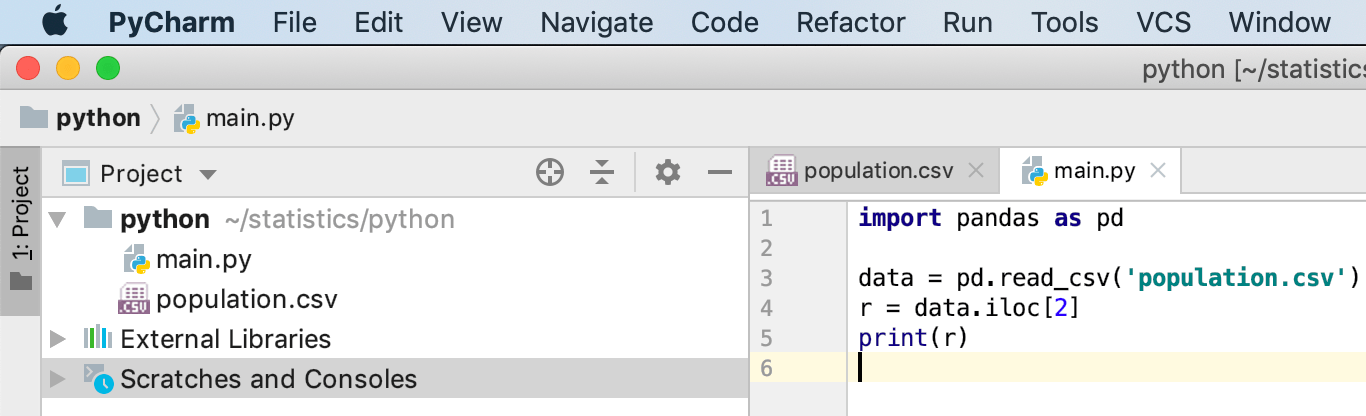Open Project panel settings gear
1366x416 pixels.
[x=667, y=173]
